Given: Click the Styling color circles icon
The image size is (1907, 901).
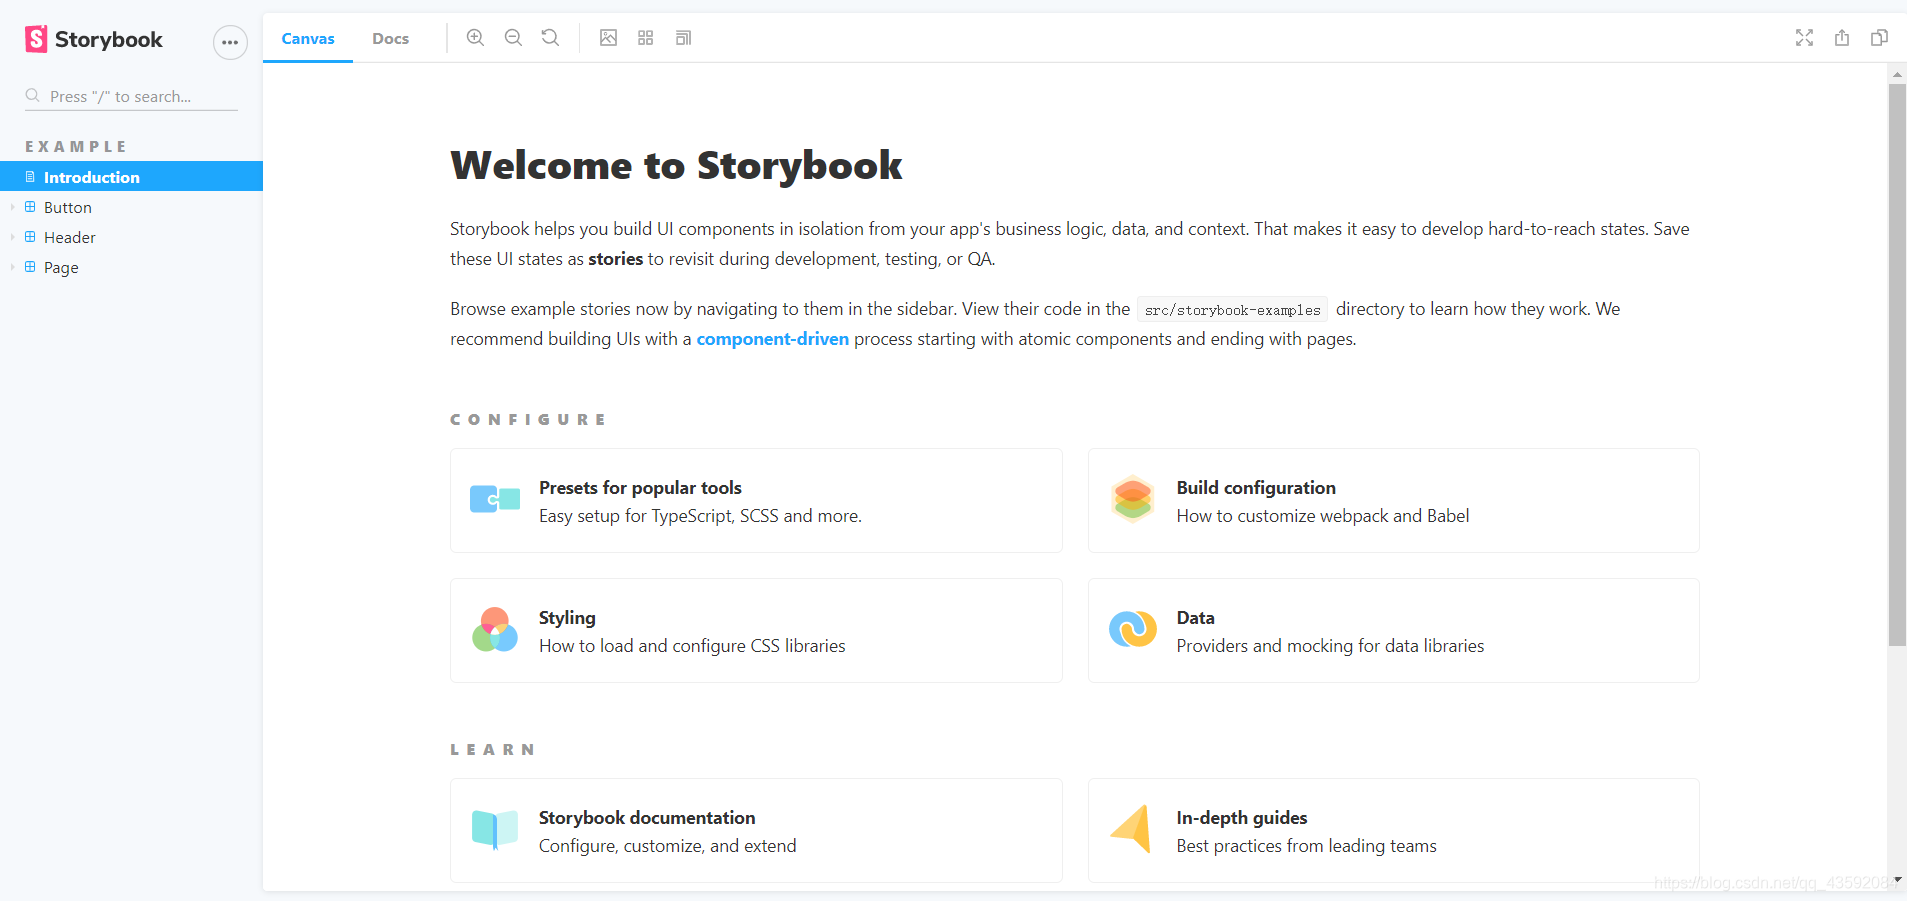Looking at the screenshot, I should (495, 629).
